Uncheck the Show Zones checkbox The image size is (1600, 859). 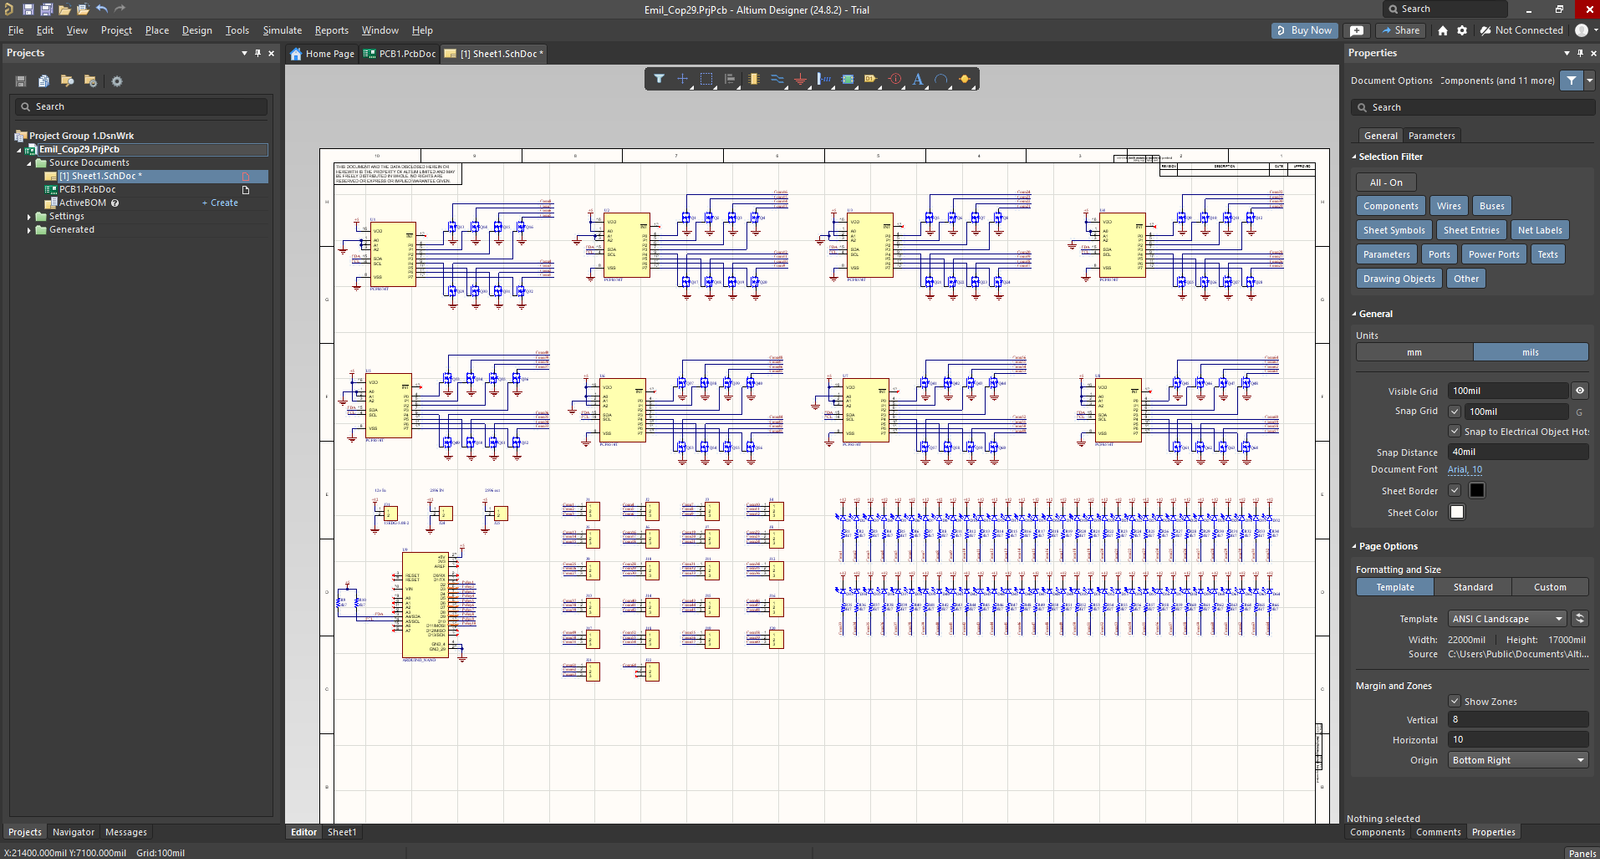tap(1455, 701)
